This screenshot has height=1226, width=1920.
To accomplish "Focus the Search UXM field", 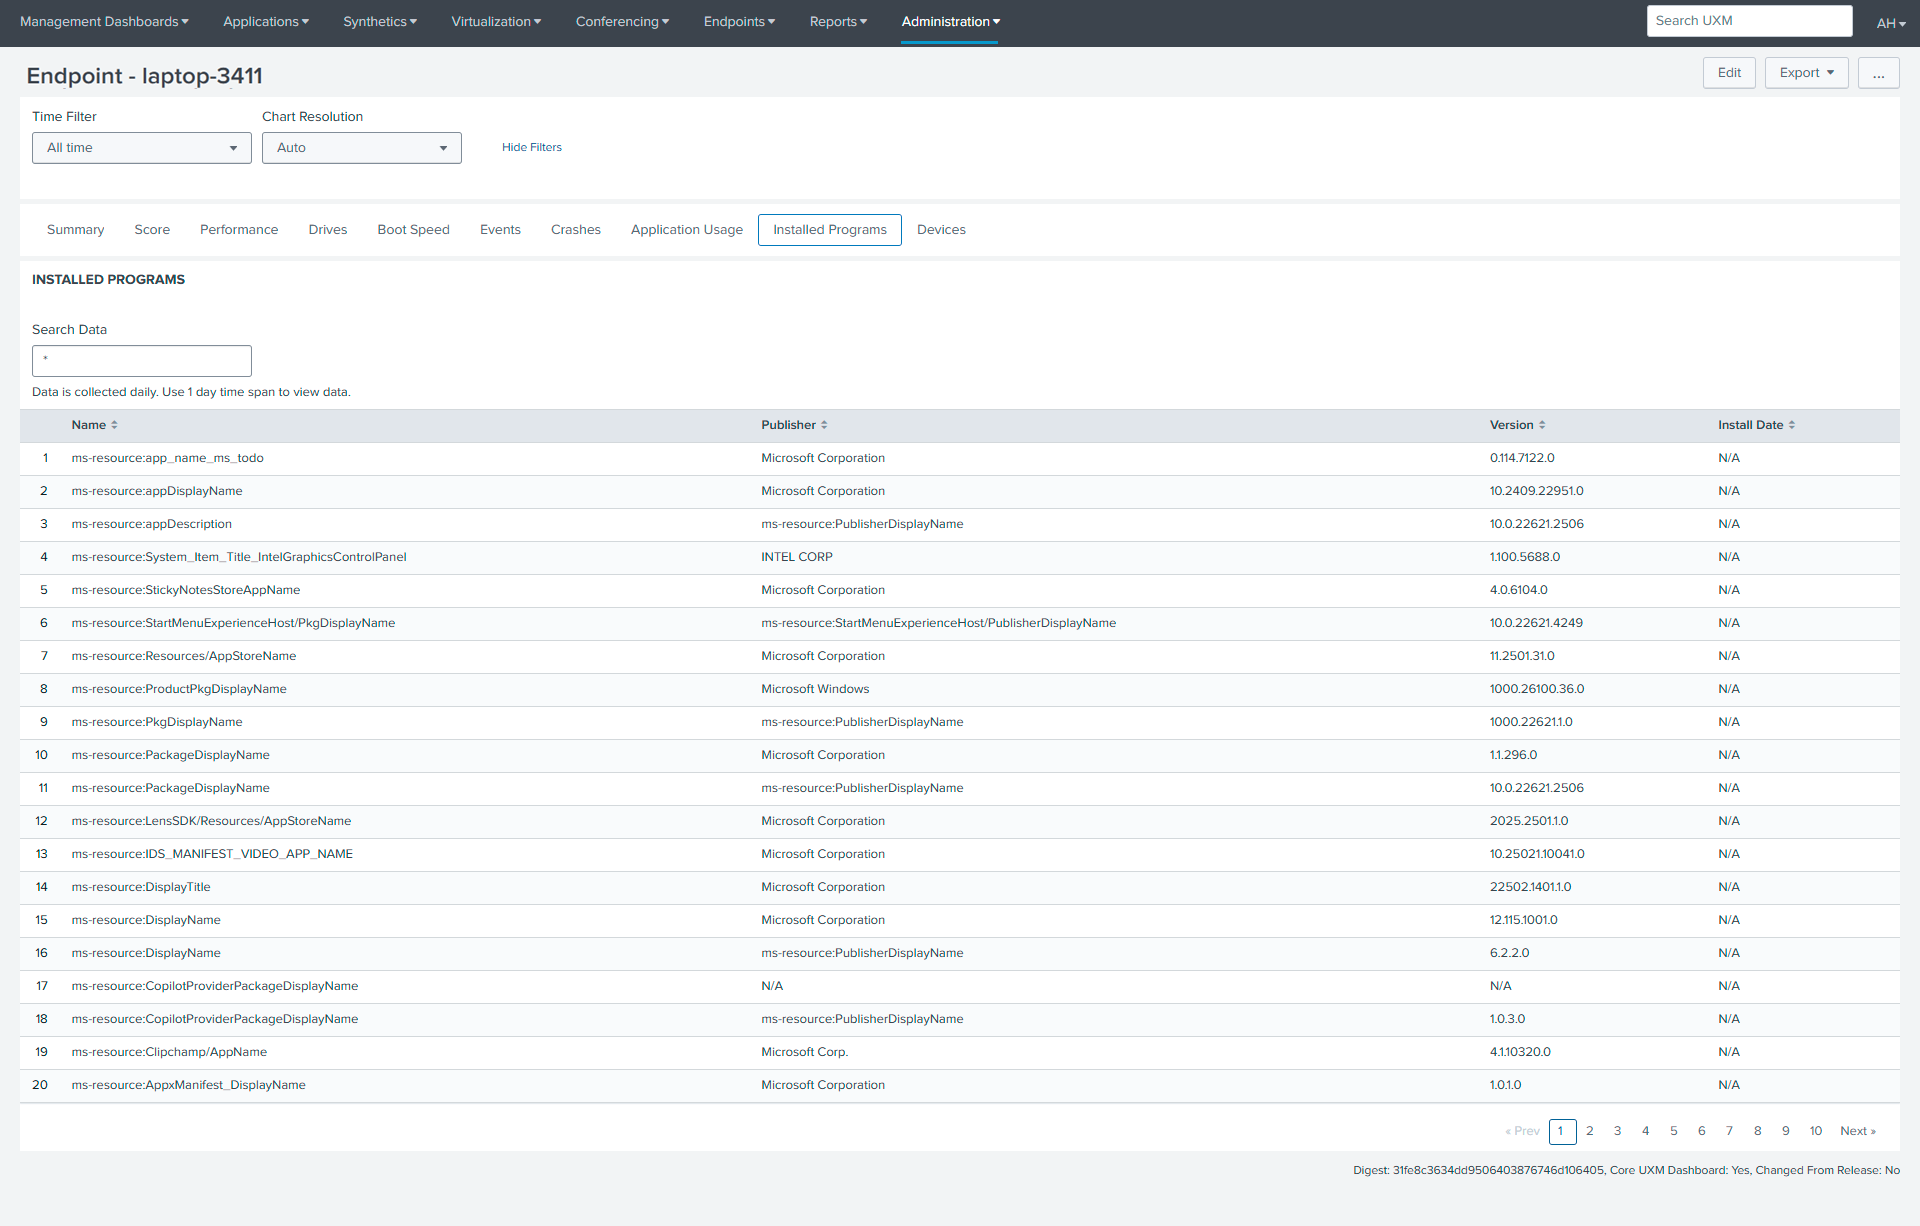I will (x=1749, y=21).
